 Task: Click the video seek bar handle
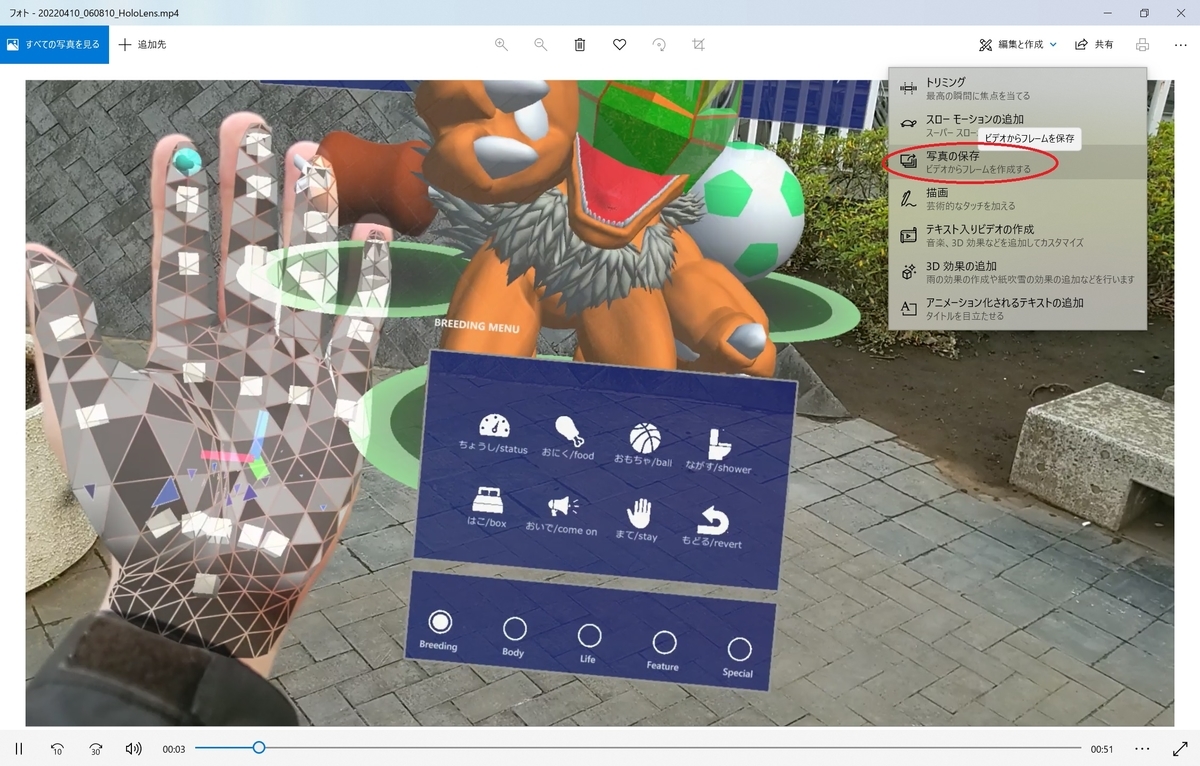[x=259, y=748]
